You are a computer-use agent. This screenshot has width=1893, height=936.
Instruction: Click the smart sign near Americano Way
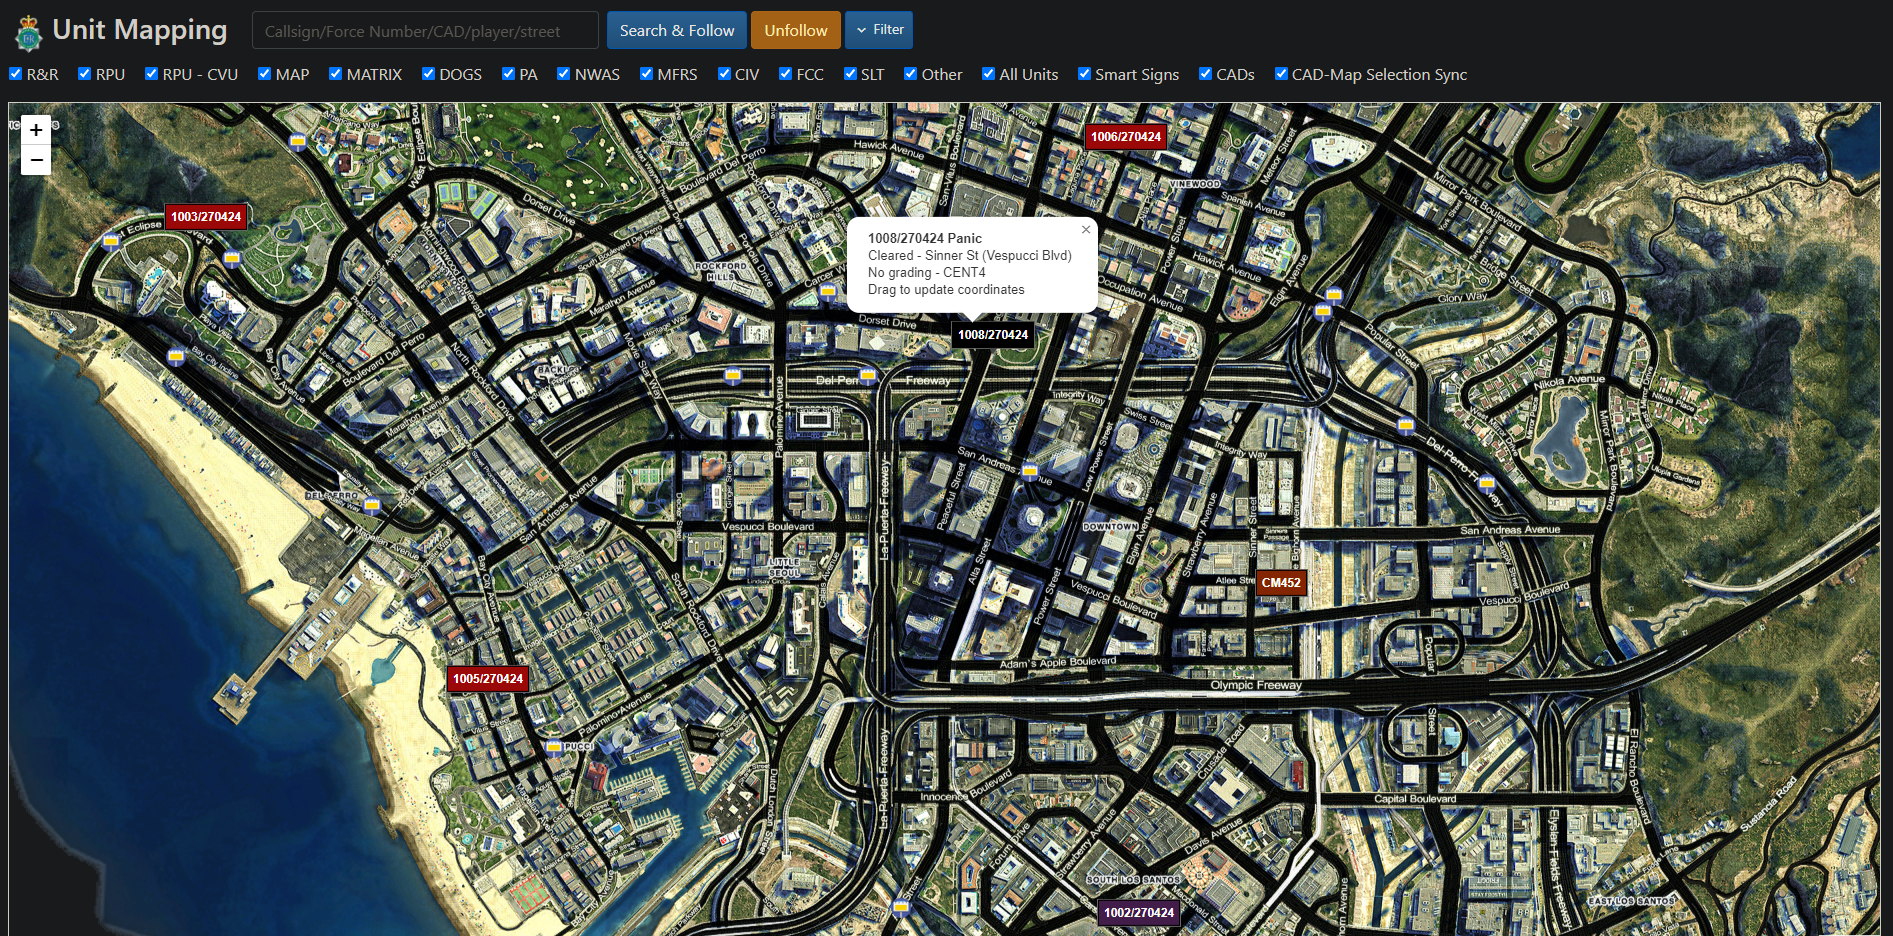(x=297, y=142)
